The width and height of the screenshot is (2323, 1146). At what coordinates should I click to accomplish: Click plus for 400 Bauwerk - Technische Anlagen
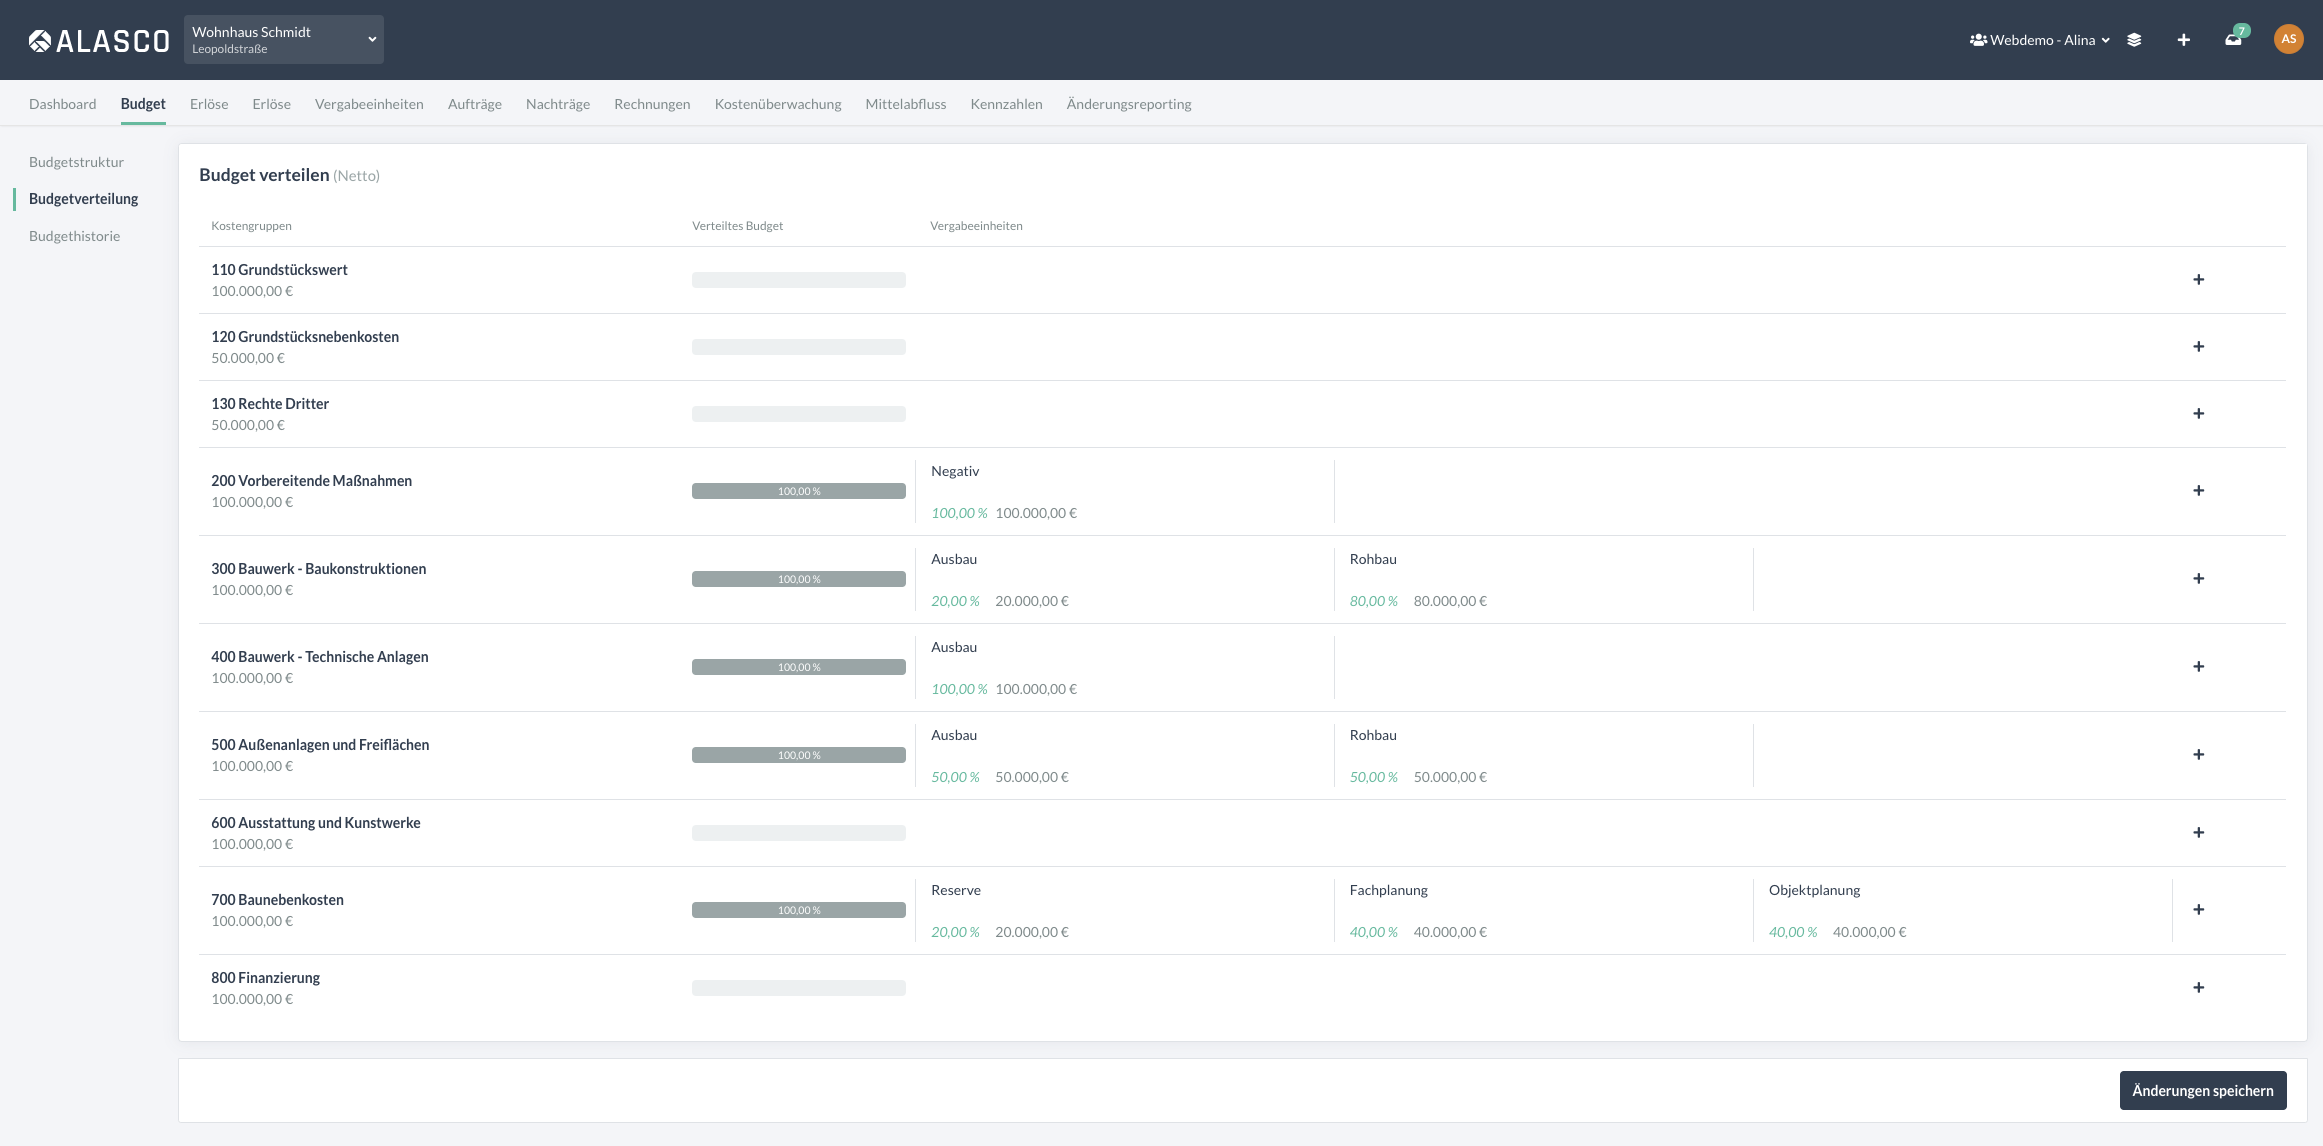(2198, 667)
